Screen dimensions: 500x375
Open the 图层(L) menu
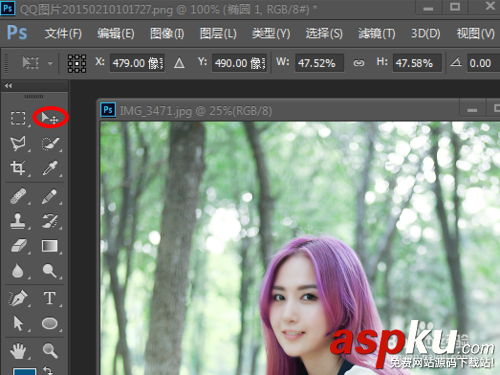218,34
